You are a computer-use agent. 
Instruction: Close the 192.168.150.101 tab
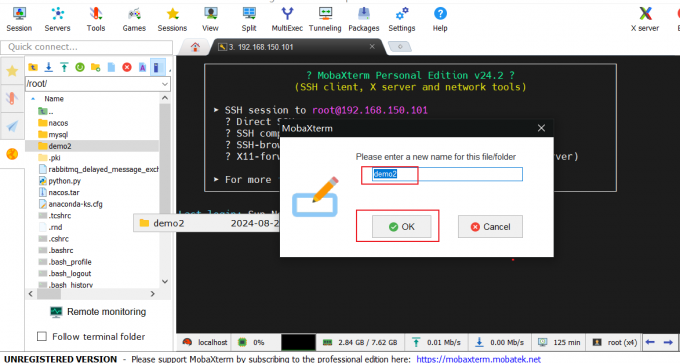(372, 46)
